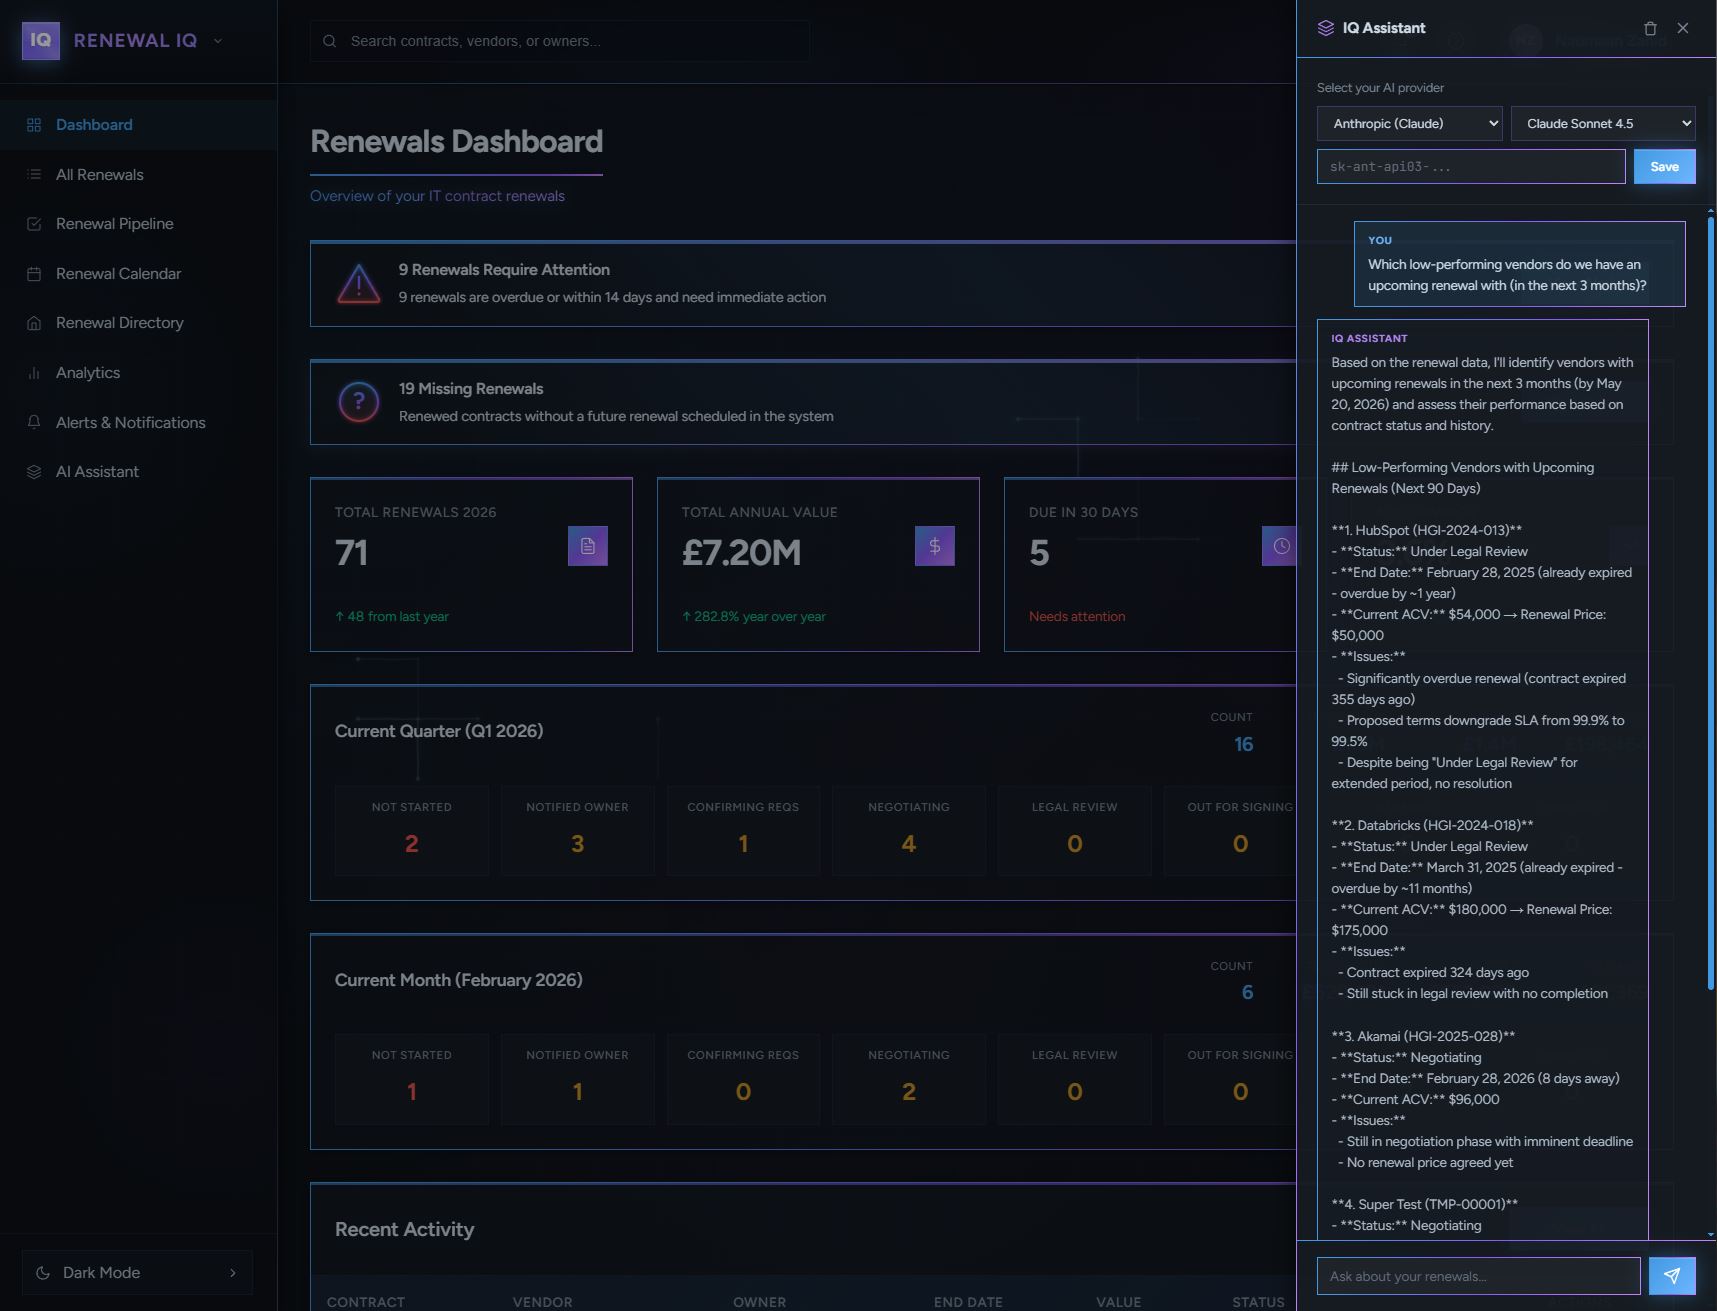Click the END DATE column header
The image size is (1717, 1311).
pos(968,1302)
